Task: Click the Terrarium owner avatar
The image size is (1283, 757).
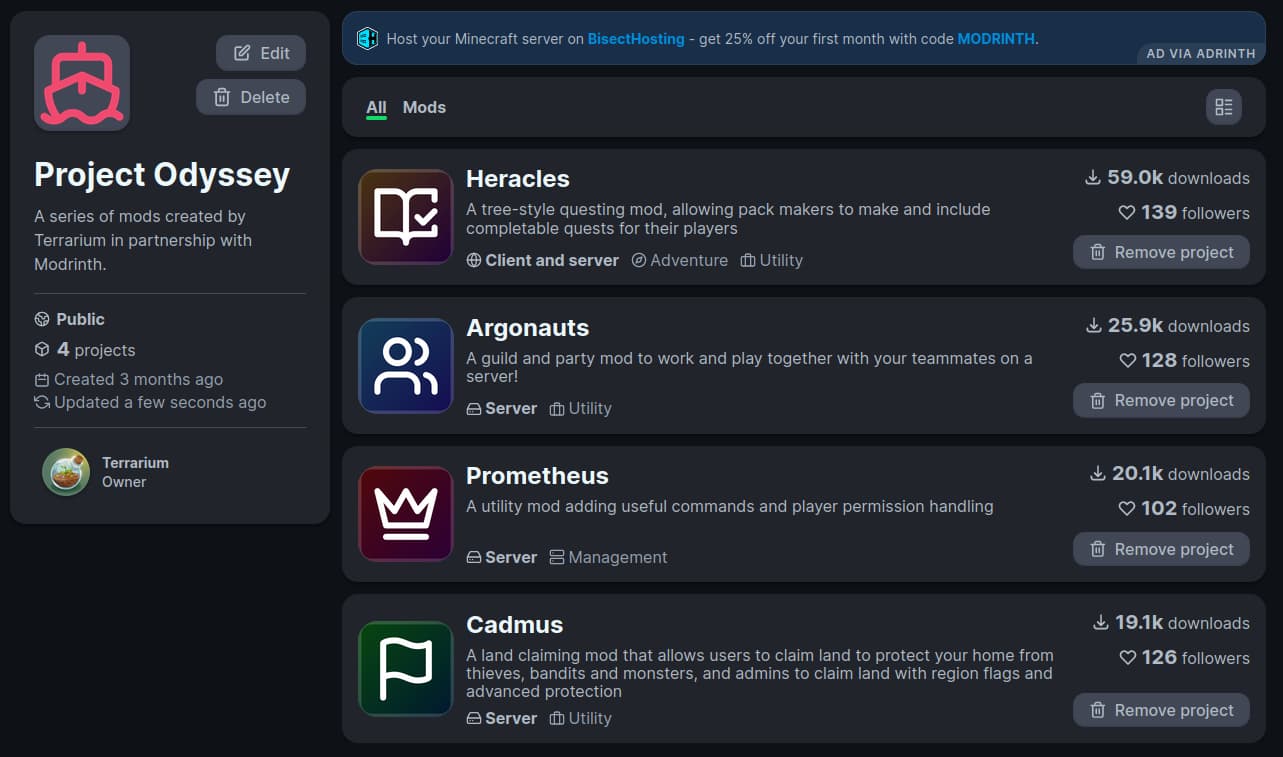Action: pos(65,471)
